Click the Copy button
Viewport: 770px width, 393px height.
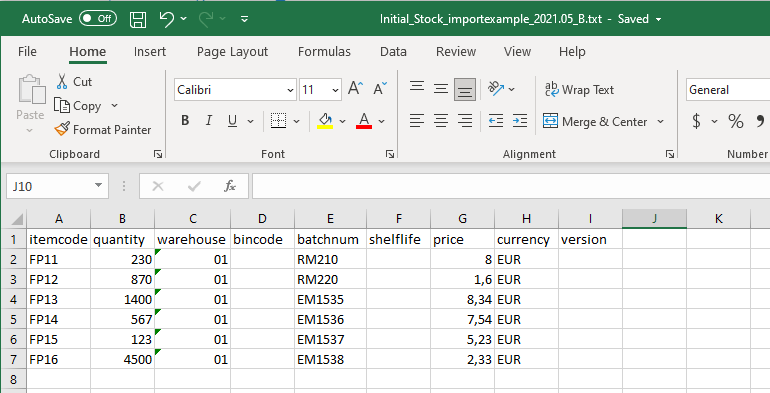79,106
